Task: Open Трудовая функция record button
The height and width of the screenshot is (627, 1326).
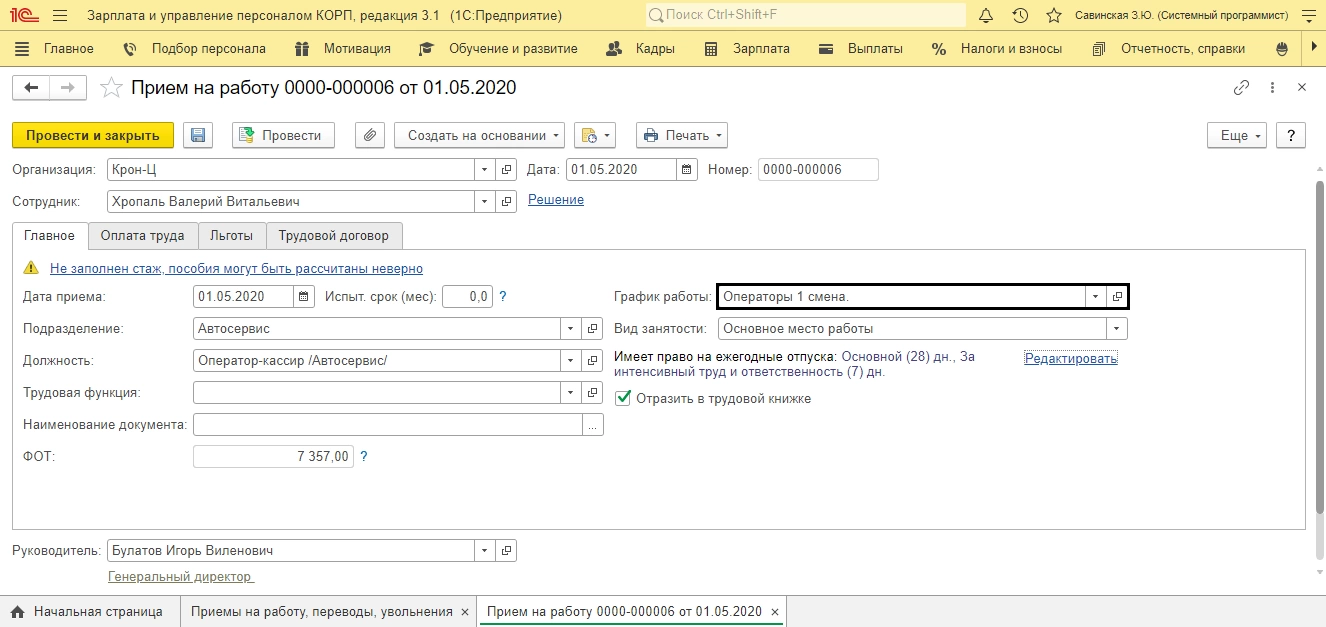Action: 592,392
